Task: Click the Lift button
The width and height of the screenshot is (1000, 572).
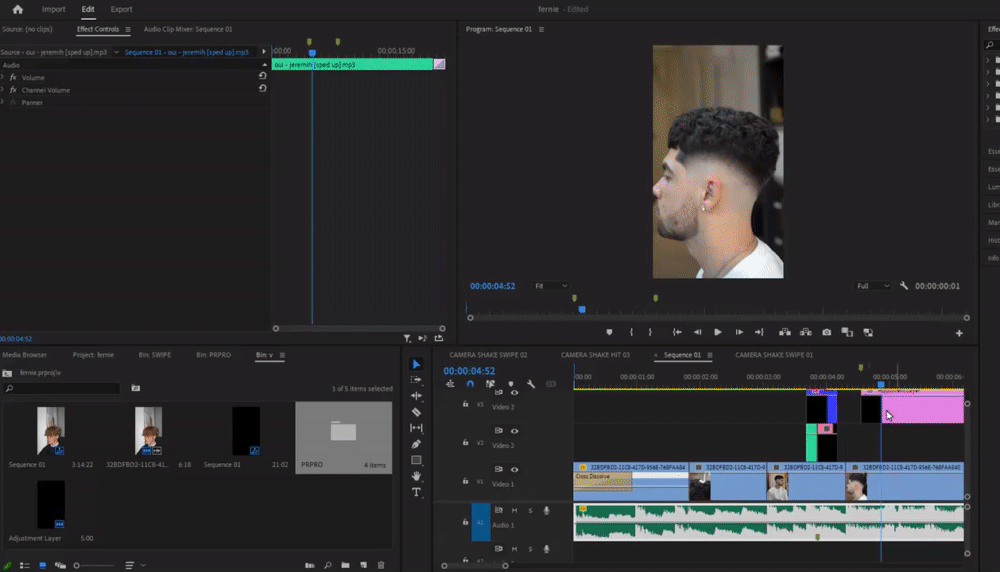Action: coord(785,332)
